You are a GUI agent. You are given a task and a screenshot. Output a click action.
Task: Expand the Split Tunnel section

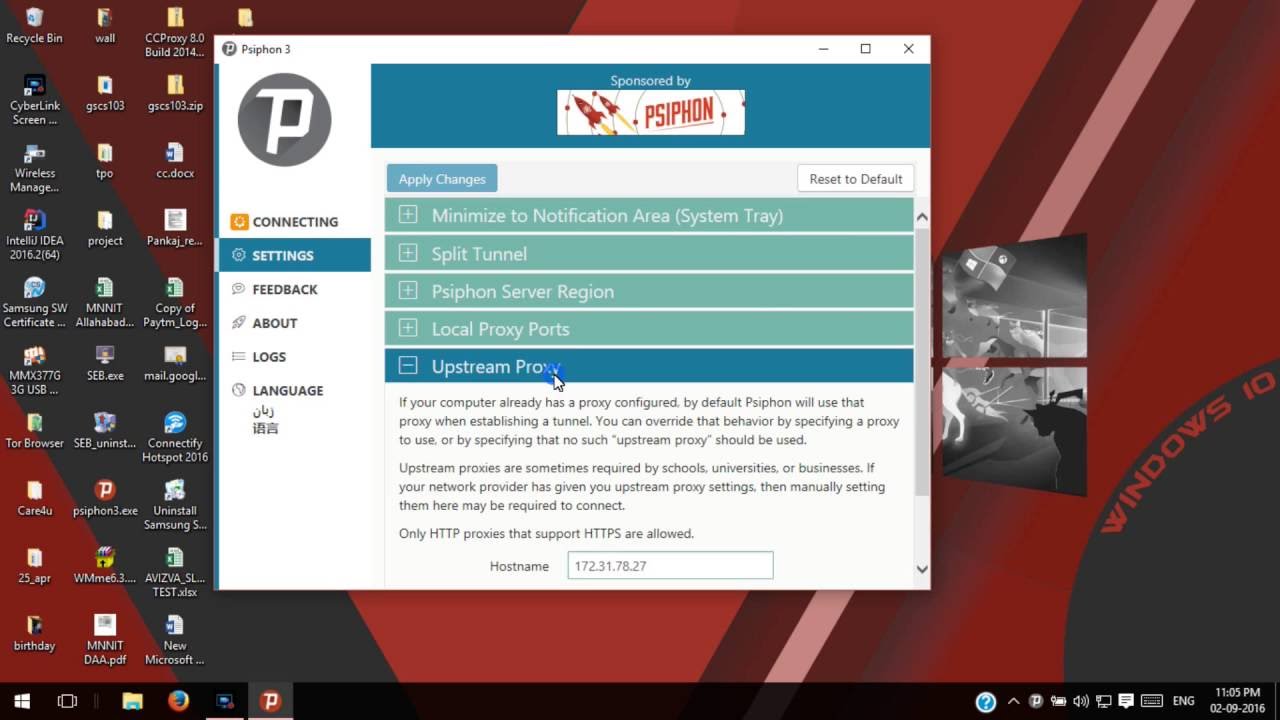(649, 254)
